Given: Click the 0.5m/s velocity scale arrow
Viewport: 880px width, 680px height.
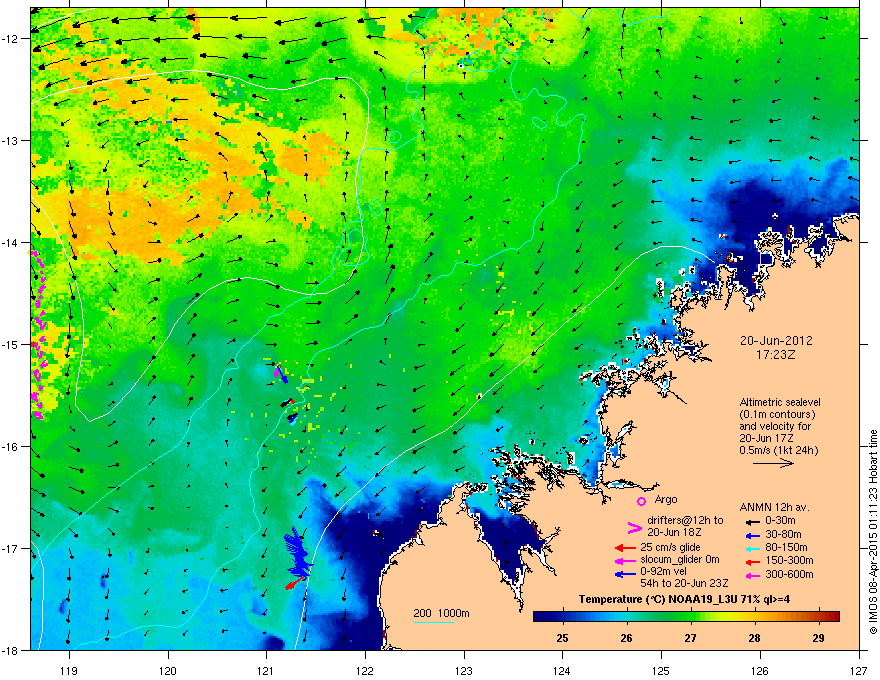Looking at the screenshot, I should tap(773, 463).
